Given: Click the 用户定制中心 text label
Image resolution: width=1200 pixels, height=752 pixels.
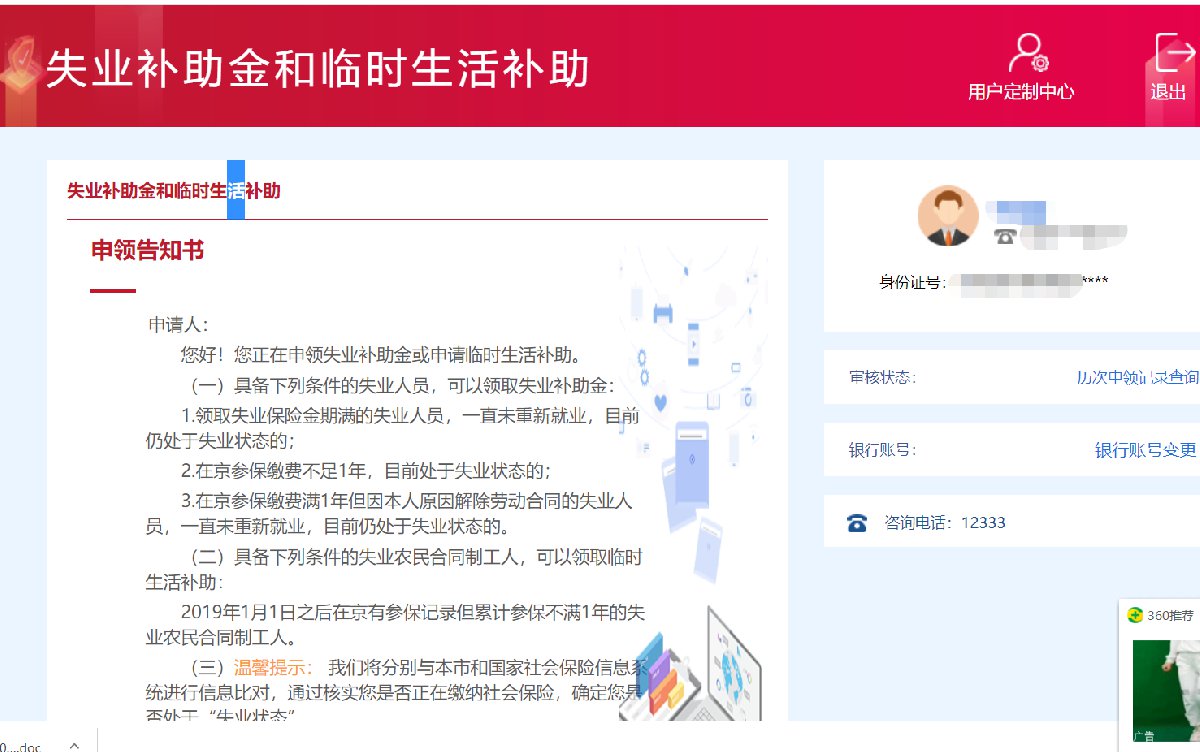Looking at the screenshot, I should [x=1021, y=92].
